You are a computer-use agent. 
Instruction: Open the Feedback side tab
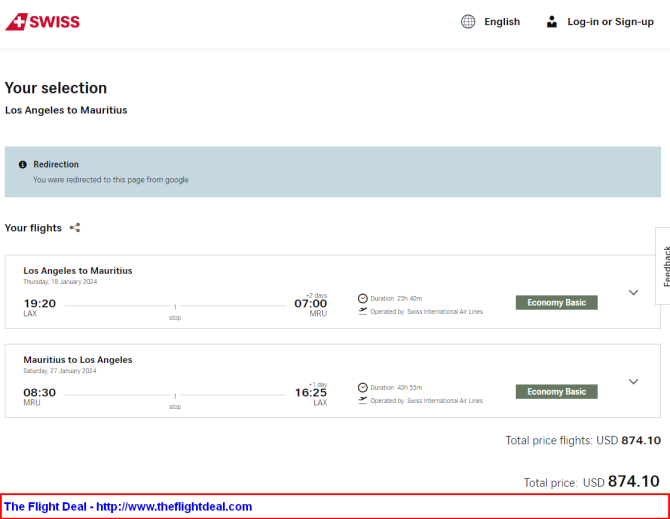[x=664, y=265]
